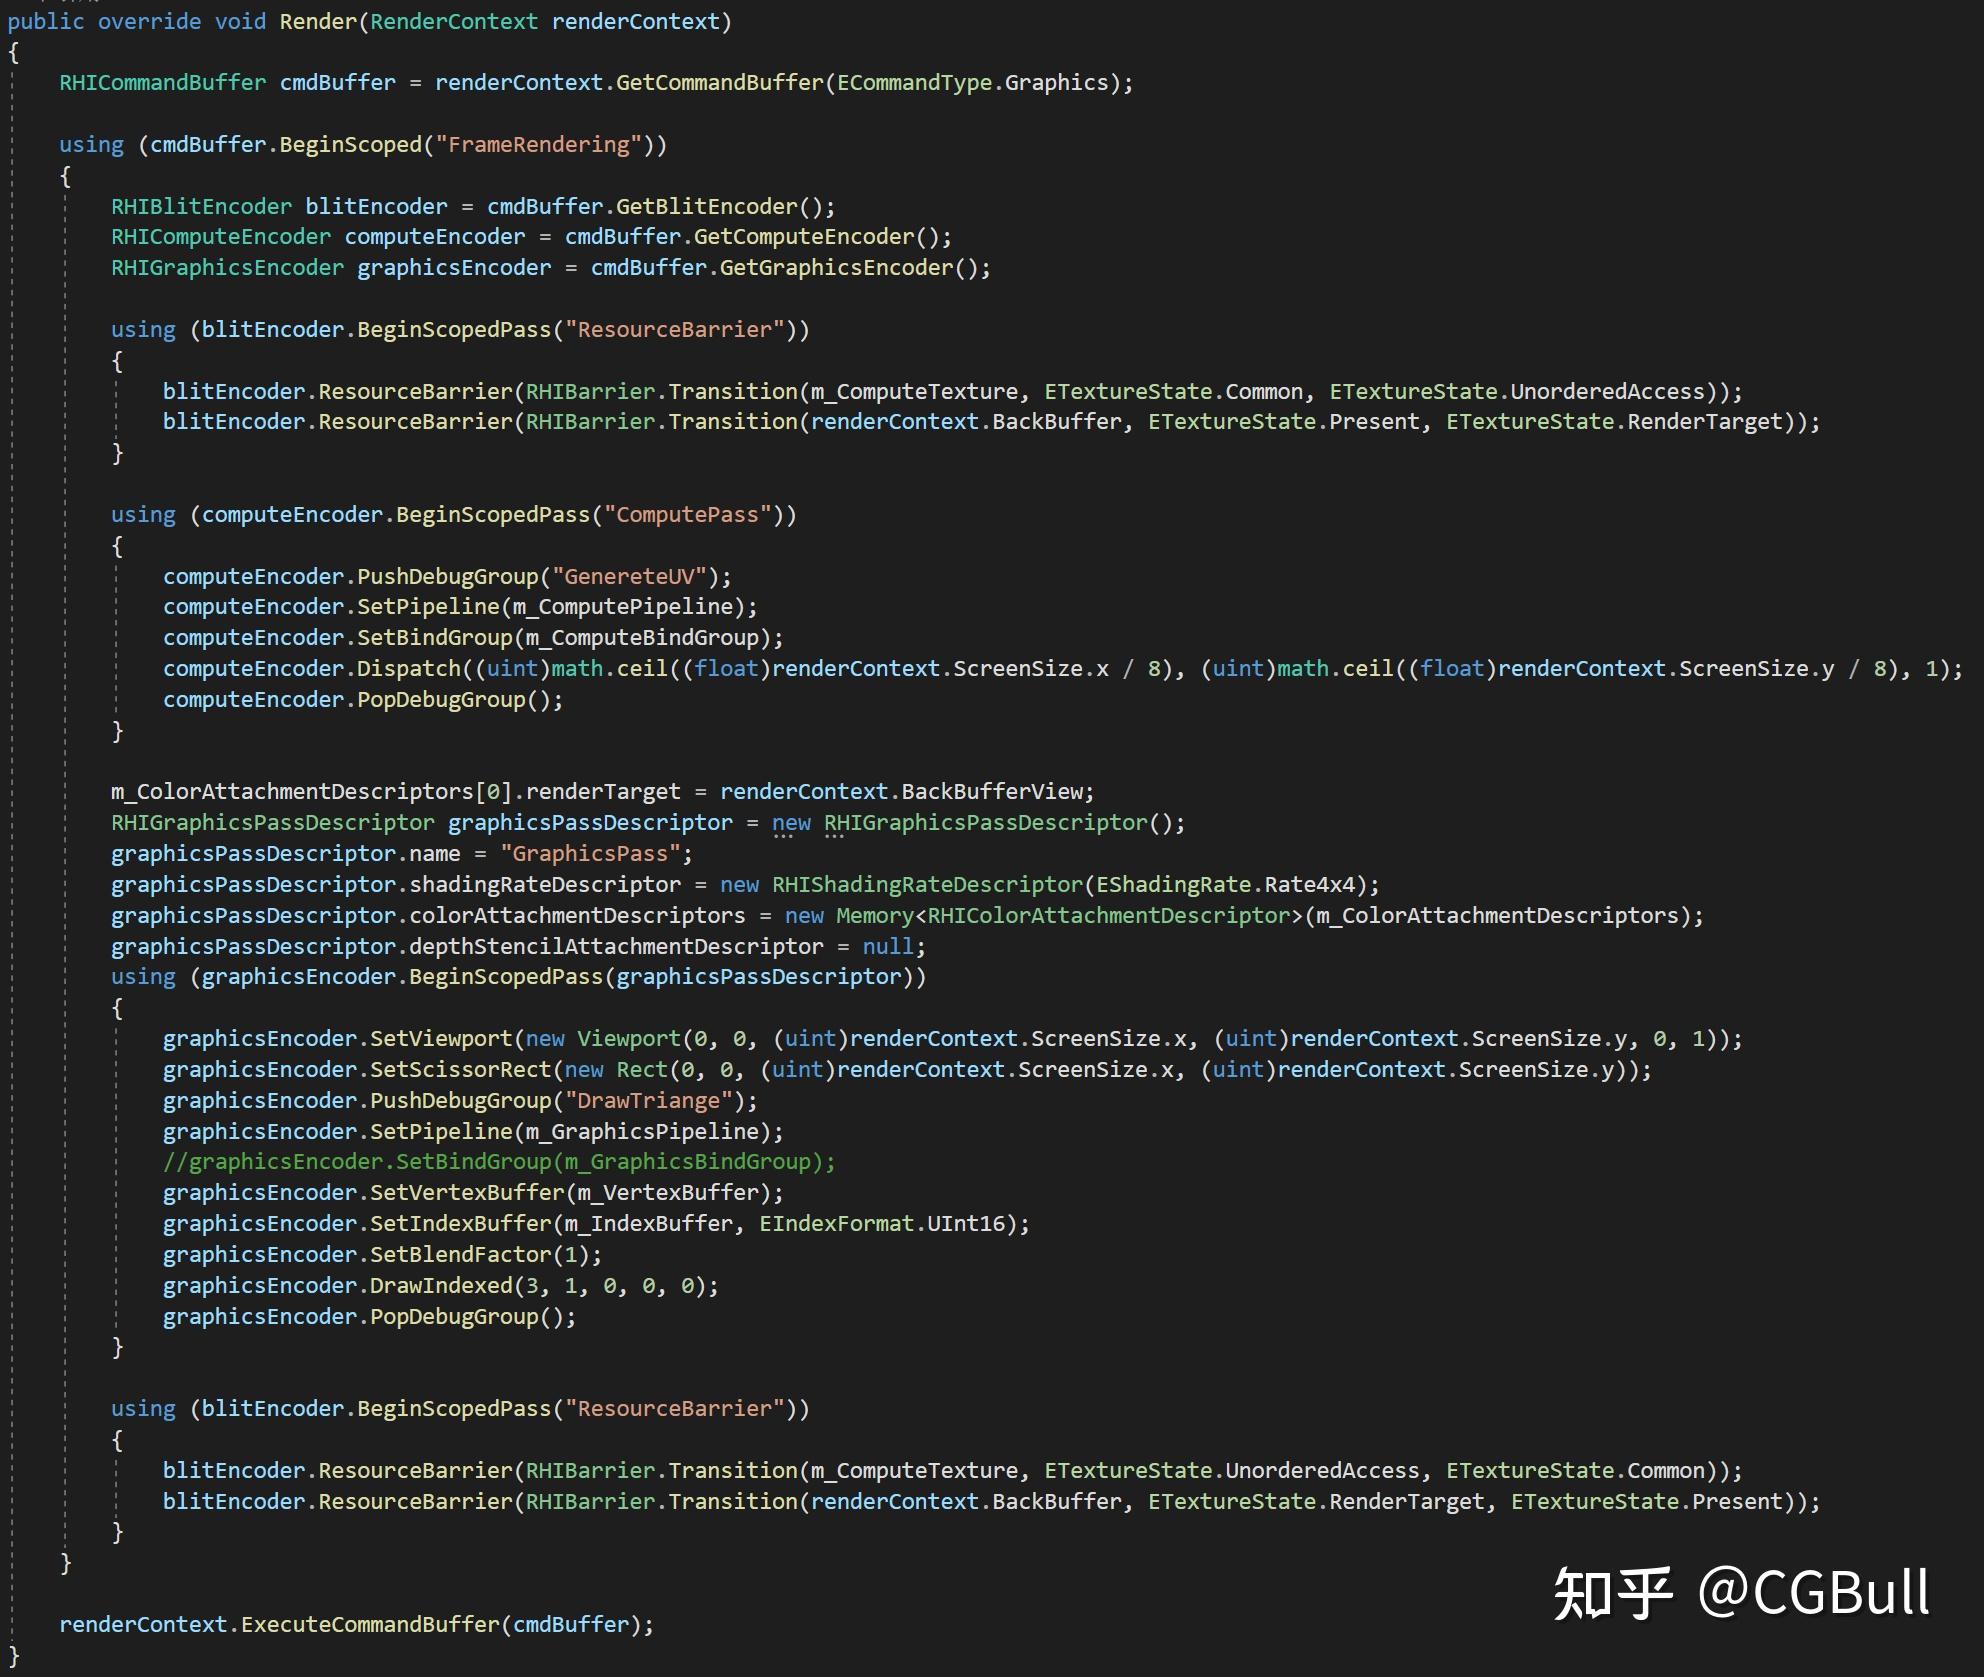1984x1677 pixels.
Task: Click the GetGraphicsEncoder method call
Action: coord(836,267)
